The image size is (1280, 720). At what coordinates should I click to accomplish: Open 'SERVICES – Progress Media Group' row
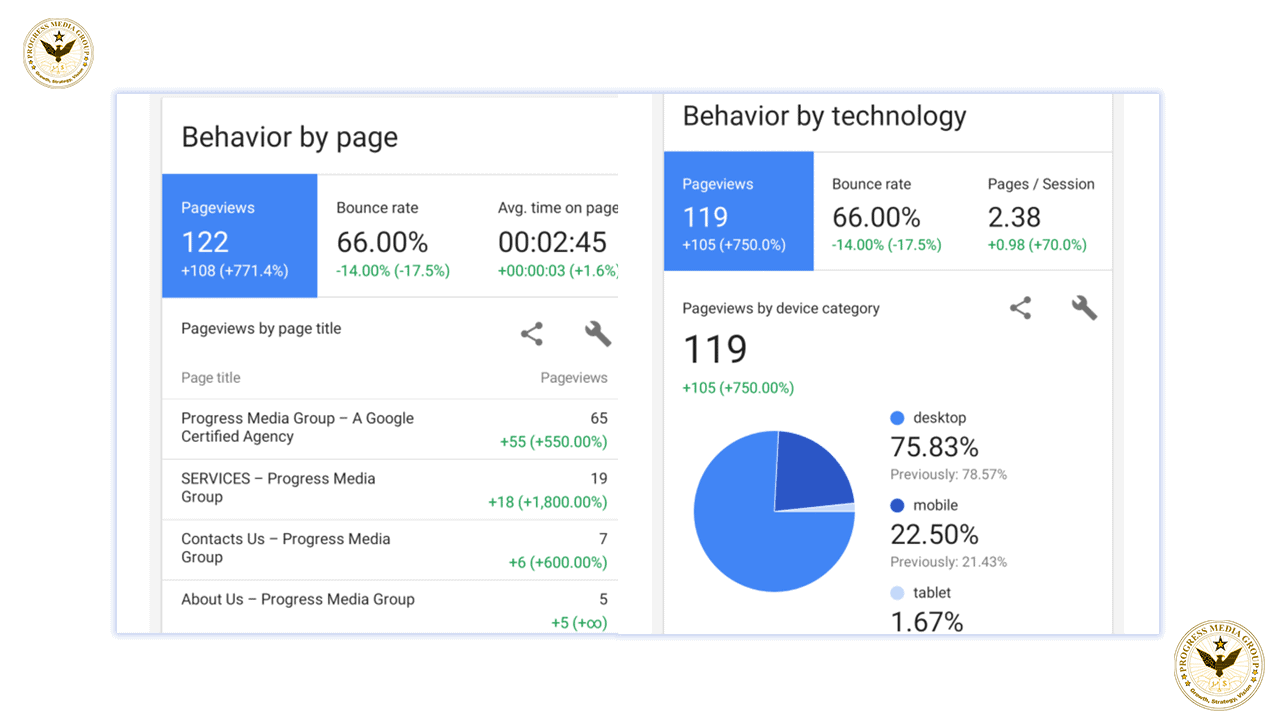click(390, 490)
